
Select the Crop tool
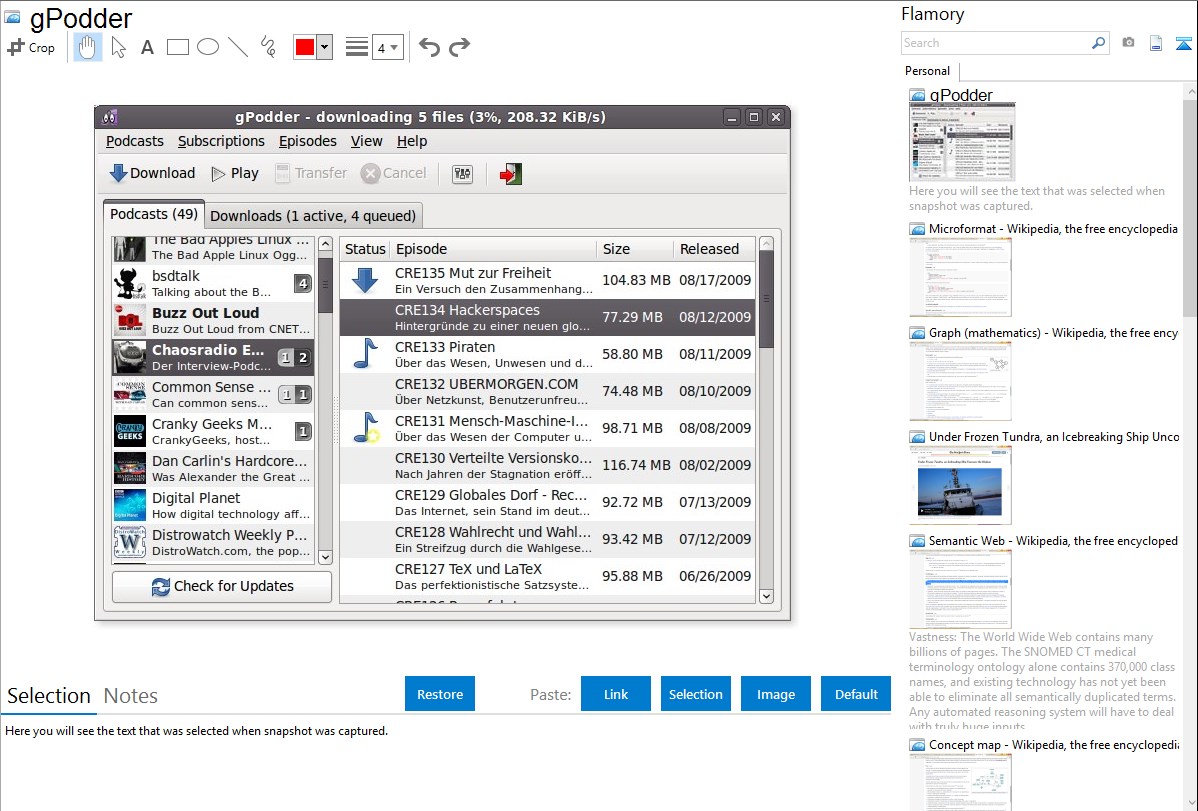[x=31, y=47]
